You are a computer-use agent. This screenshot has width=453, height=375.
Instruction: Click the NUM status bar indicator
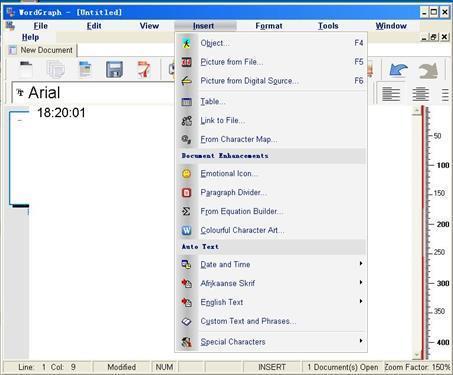[164, 367]
